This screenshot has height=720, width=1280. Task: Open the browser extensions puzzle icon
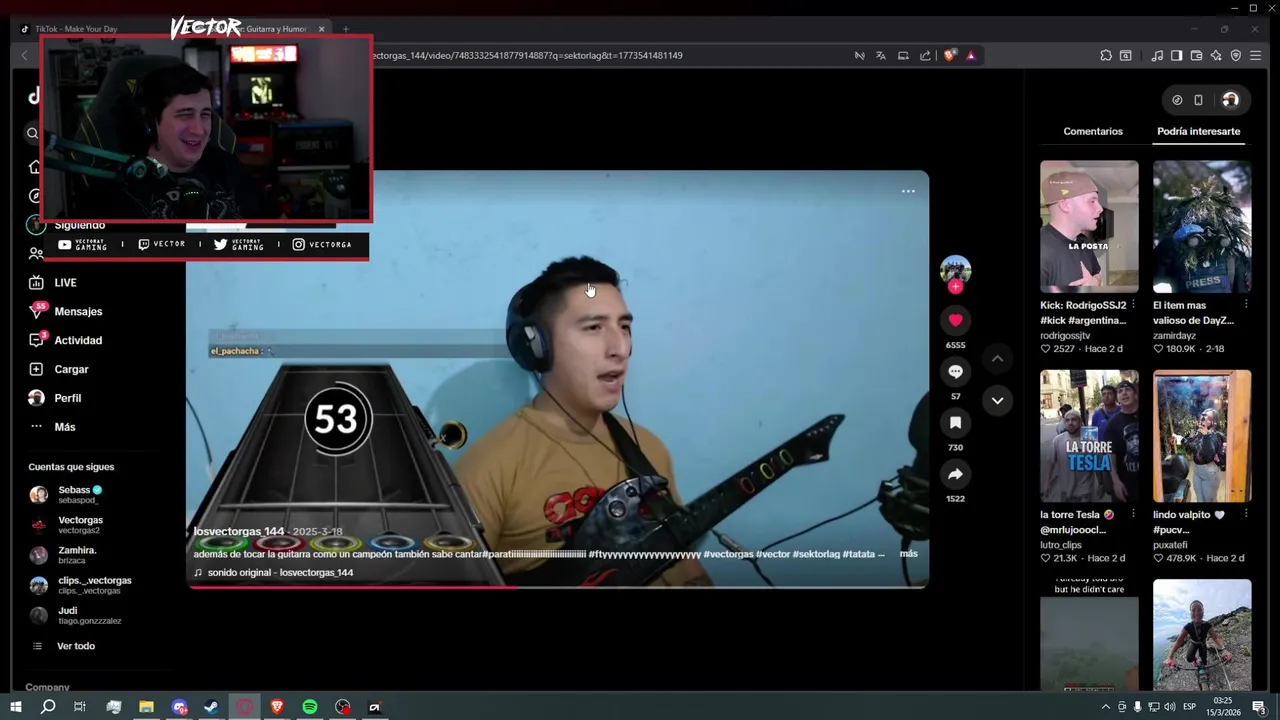point(1106,55)
